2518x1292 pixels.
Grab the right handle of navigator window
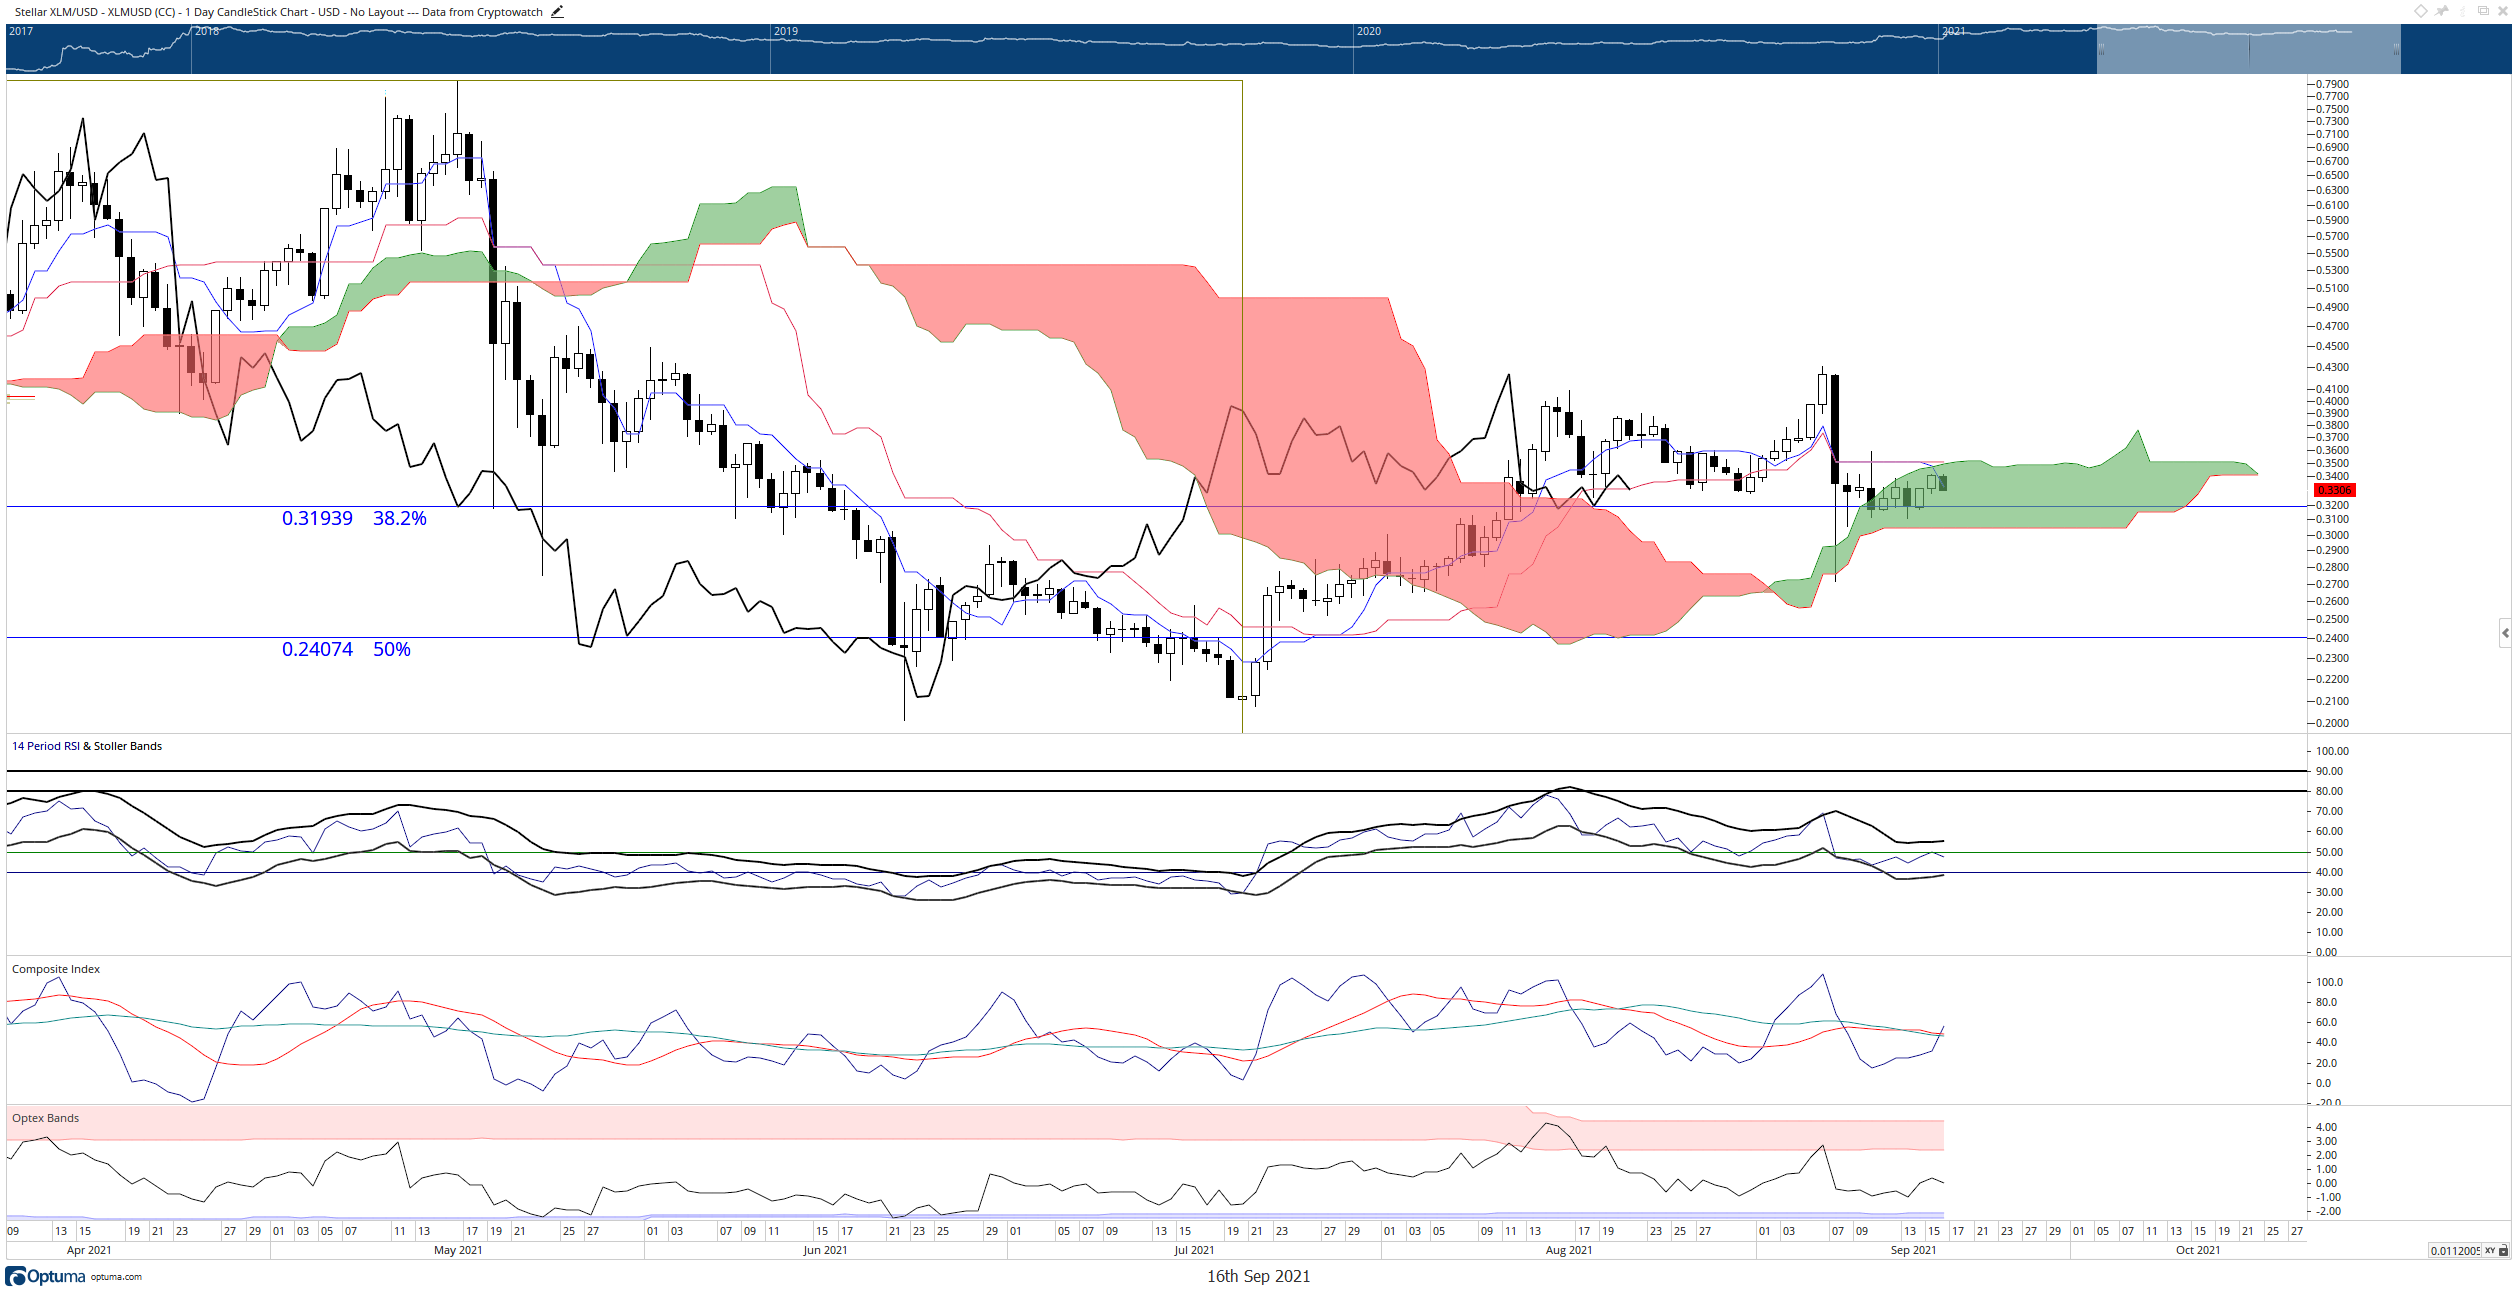[2396, 49]
